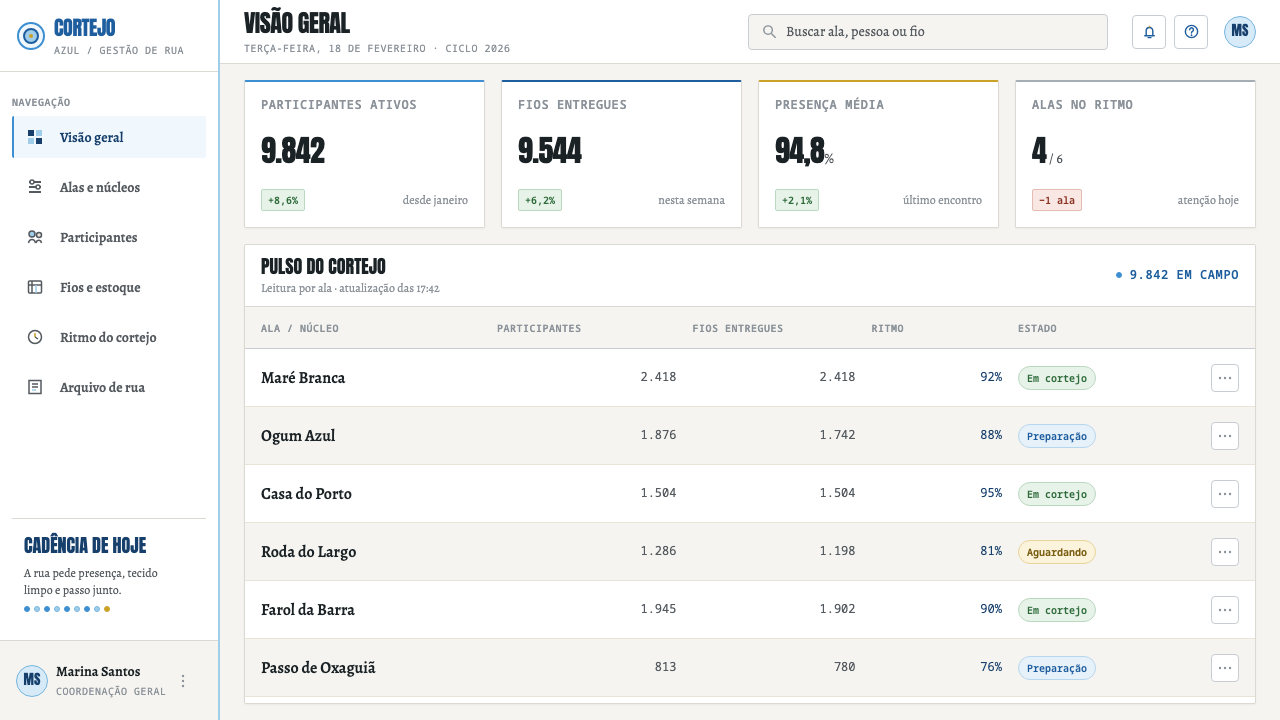The image size is (1280, 720).
Task: Open row actions for Maré Branca
Action: click(x=1225, y=378)
